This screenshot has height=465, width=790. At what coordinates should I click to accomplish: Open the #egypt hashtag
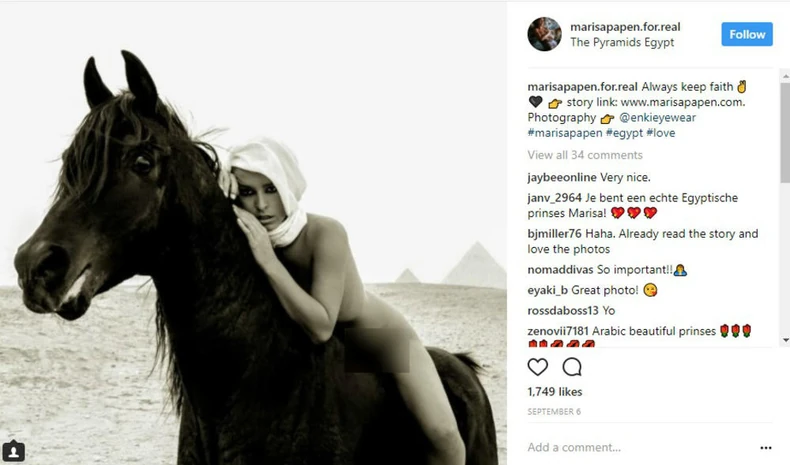point(624,133)
